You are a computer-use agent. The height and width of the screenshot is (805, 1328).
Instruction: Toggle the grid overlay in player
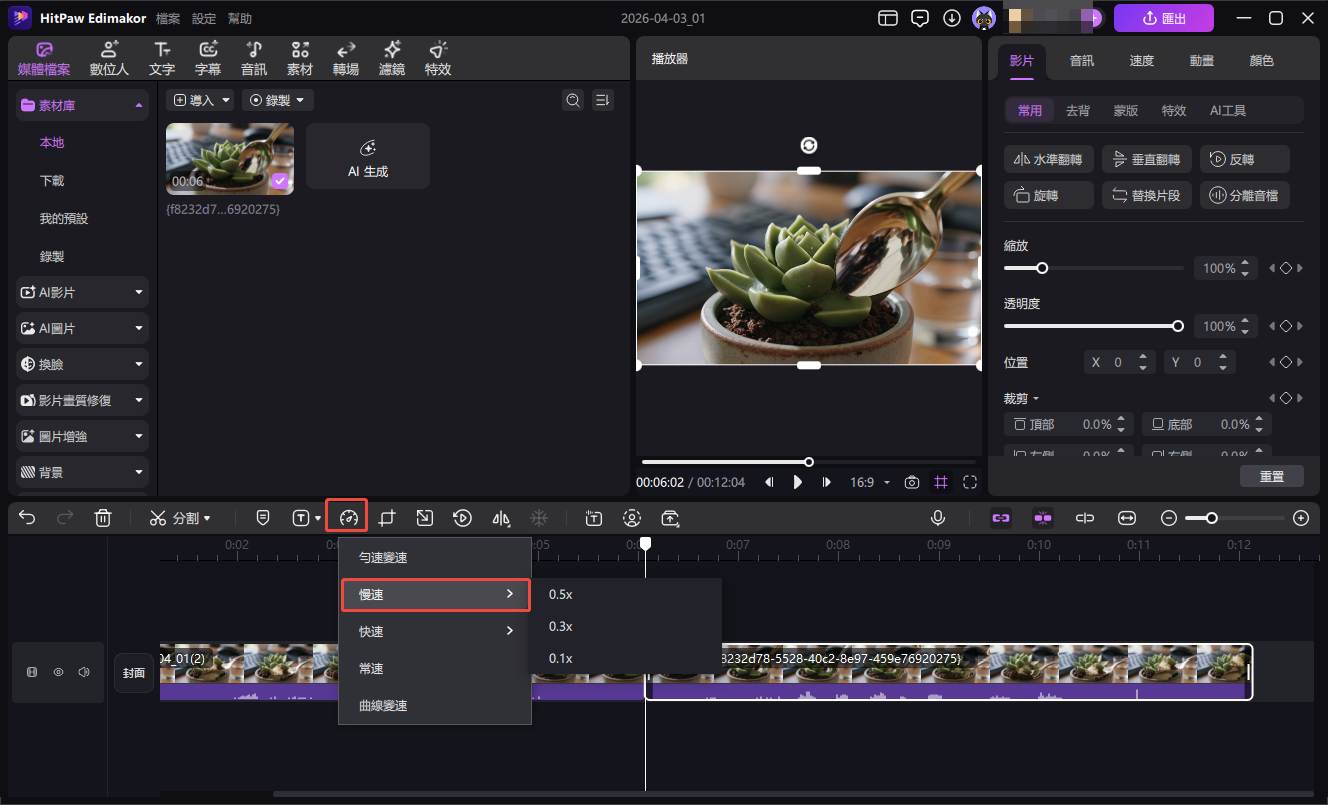940,482
